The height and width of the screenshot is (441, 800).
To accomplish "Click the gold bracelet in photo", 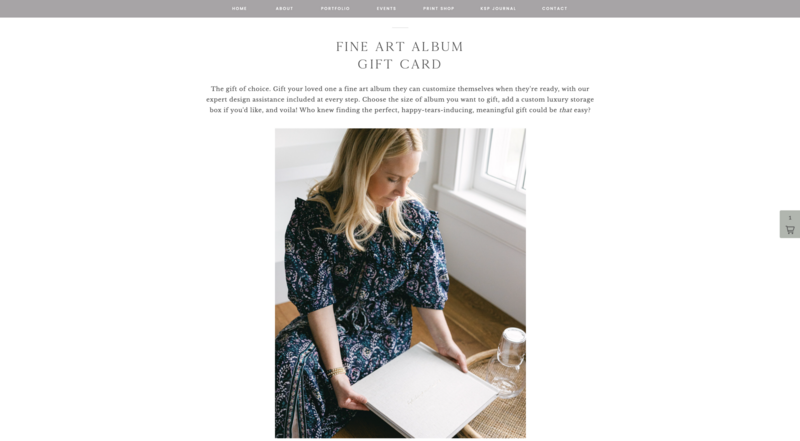I will tap(335, 372).
